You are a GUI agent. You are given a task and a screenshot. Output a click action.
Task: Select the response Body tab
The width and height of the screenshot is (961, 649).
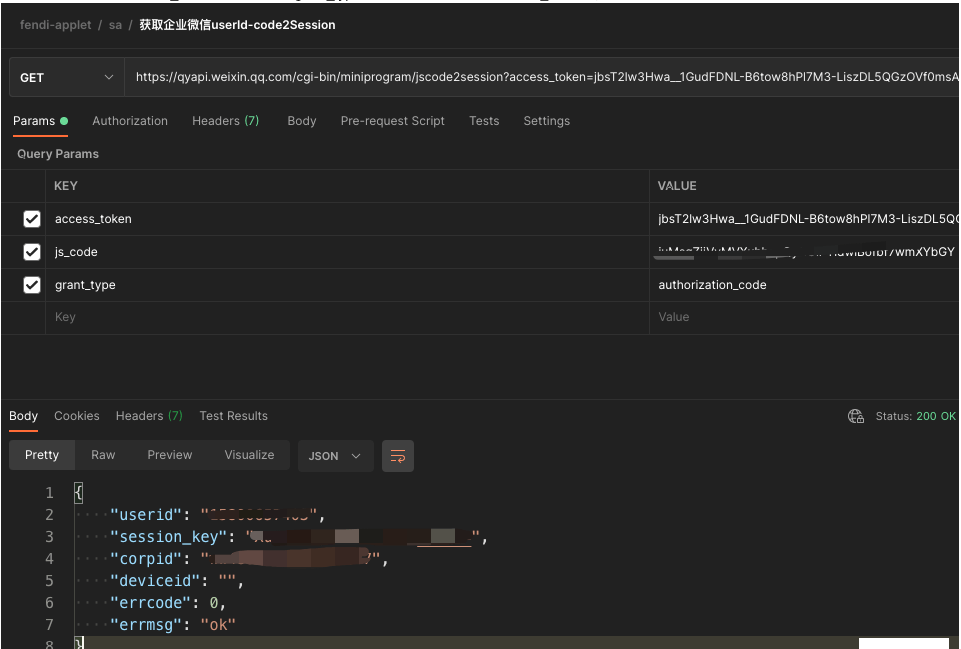(x=23, y=416)
